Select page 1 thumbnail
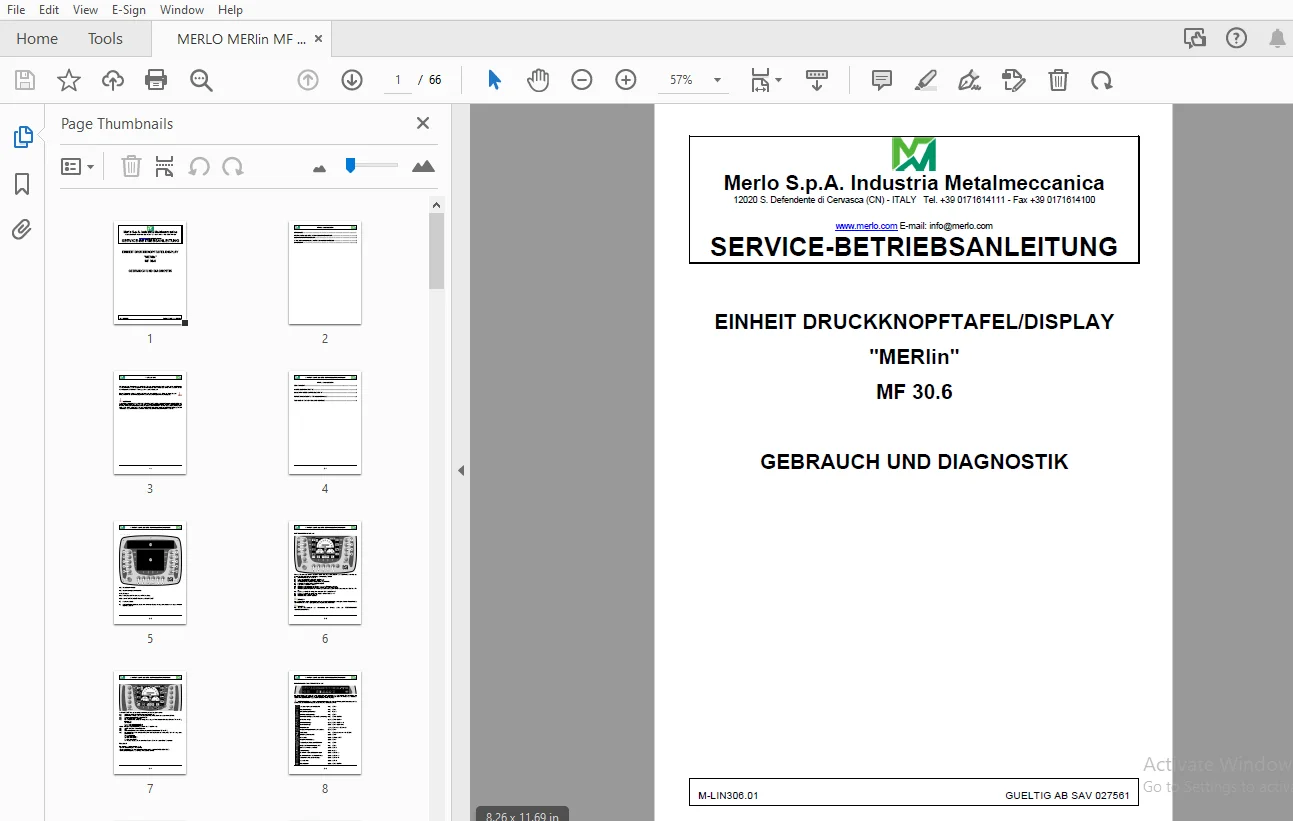Screen dimensions: 1293x821 click(150, 273)
